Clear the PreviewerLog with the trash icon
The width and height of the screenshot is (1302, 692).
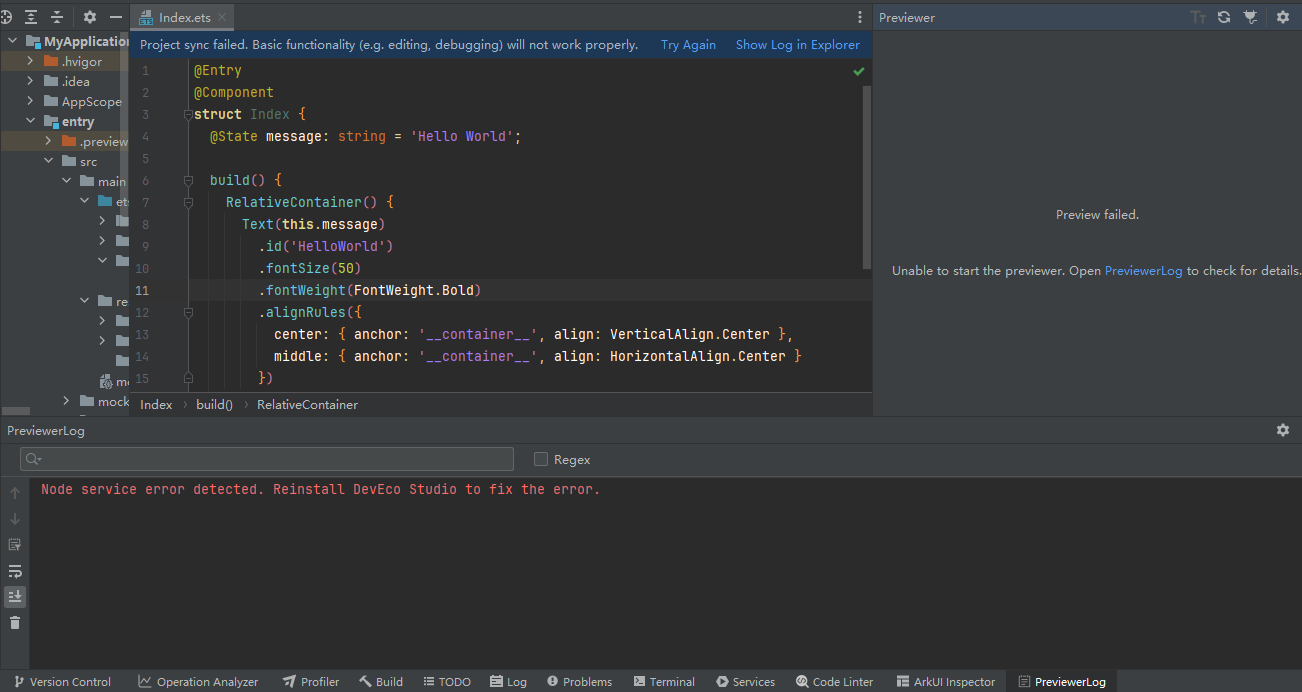[15, 623]
